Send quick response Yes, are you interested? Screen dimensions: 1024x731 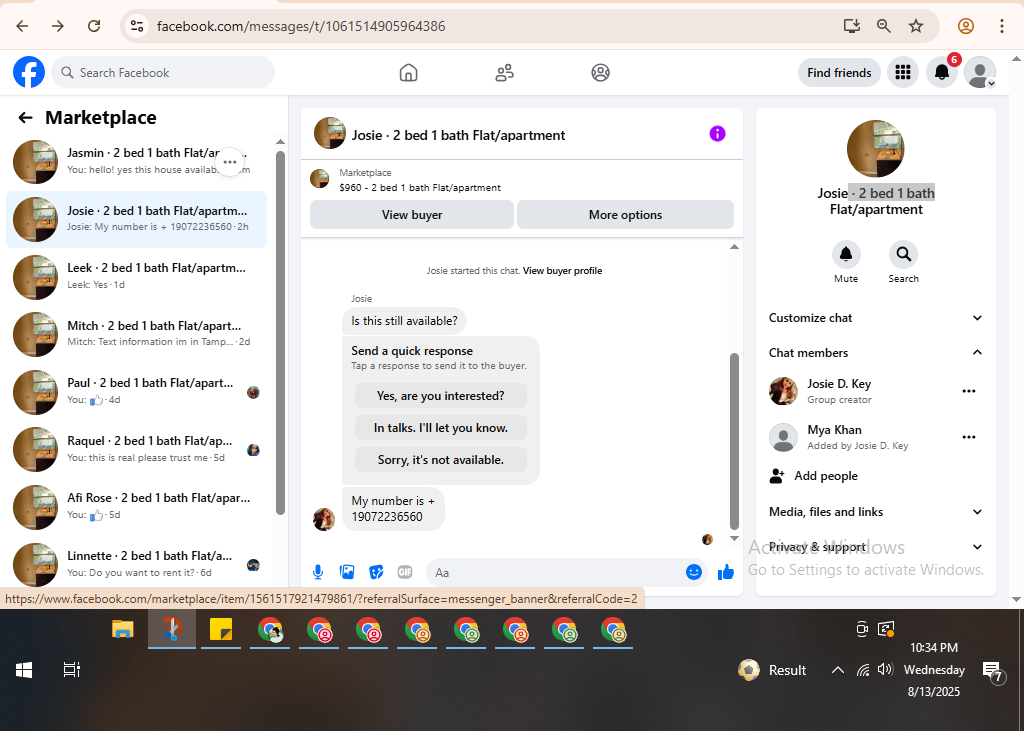(441, 396)
